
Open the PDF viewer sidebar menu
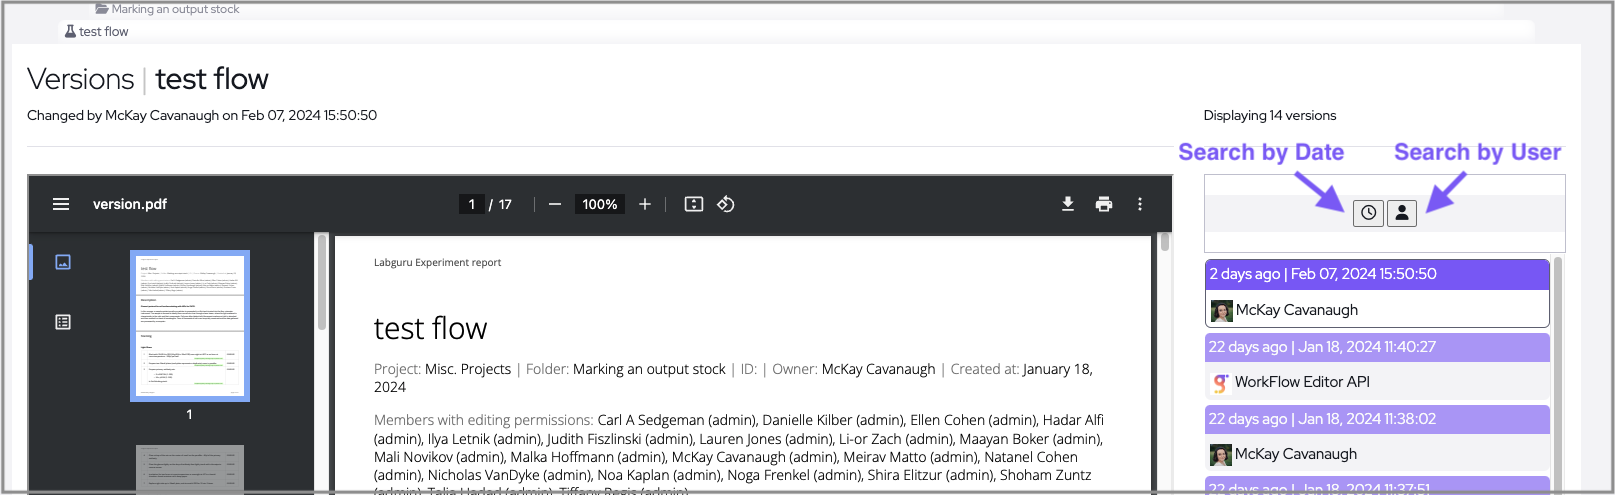pos(61,204)
